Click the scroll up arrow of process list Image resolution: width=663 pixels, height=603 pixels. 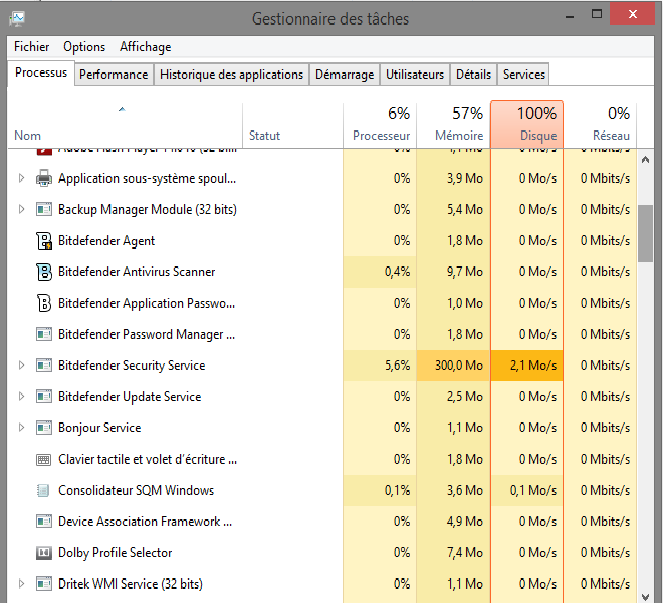pyautogui.click(x=645, y=160)
